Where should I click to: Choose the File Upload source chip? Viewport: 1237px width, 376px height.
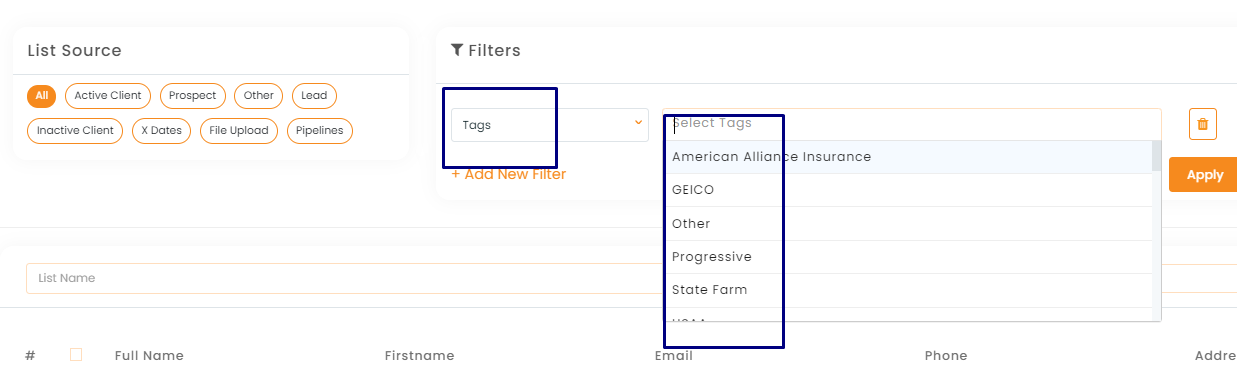pyautogui.click(x=239, y=131)
